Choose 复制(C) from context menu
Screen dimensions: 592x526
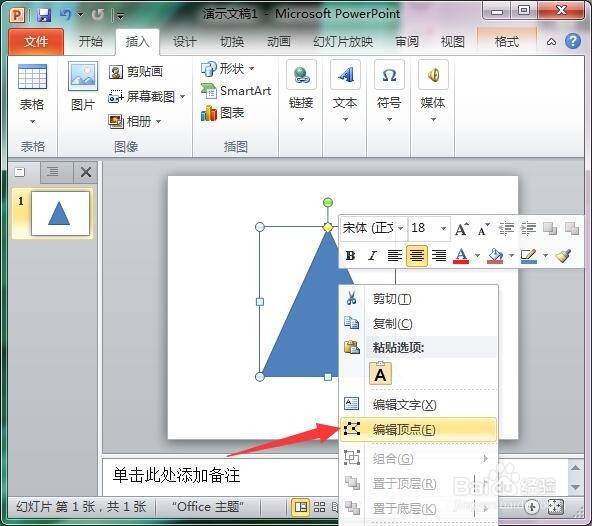(x=418, y=323)
